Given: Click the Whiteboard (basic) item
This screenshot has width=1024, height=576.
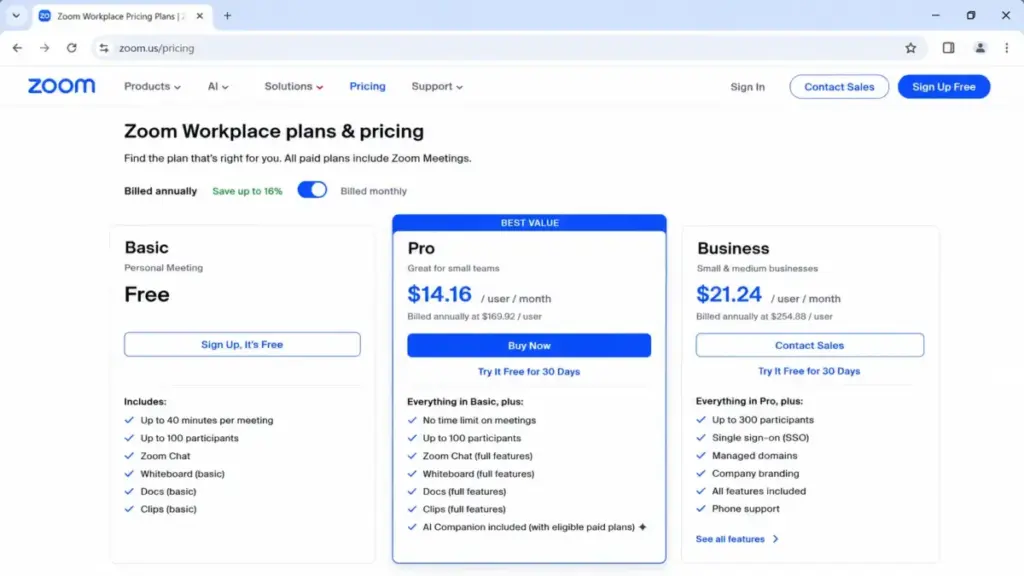Looking at the screenshot, I should coord(182,474).
